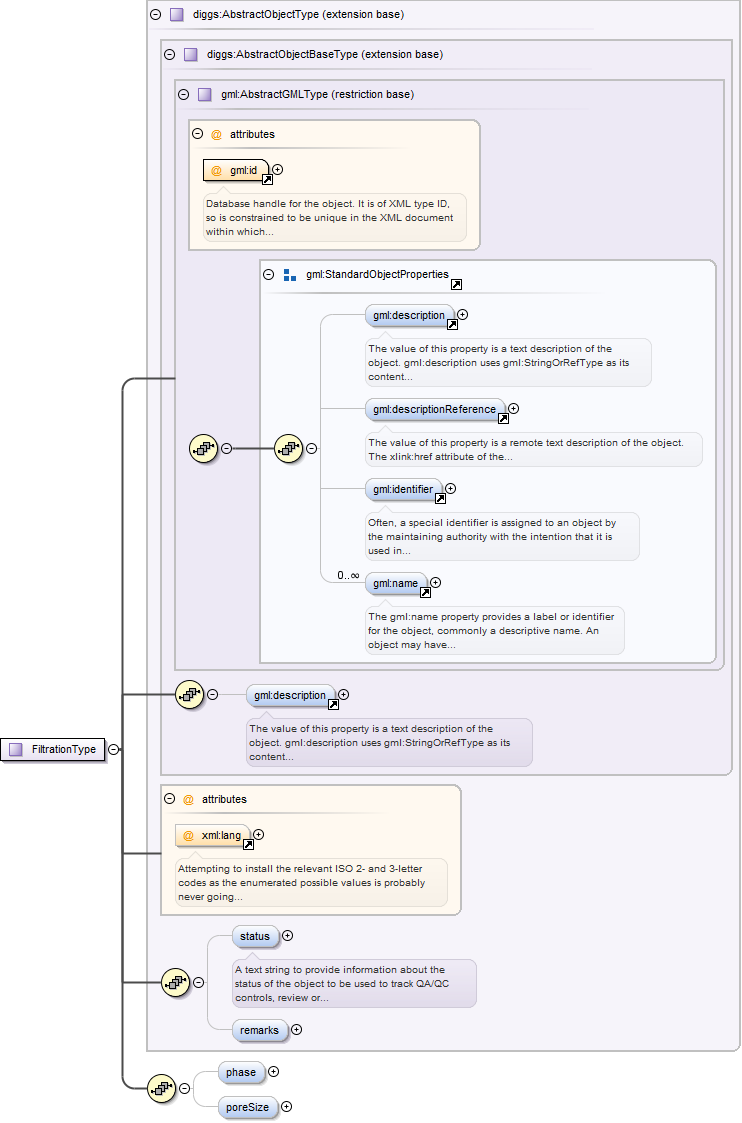This screenshot has height=1123, width=742.
Task: Click link arrow on gml:descriptionReference element
Action: [x=503, y=419]
